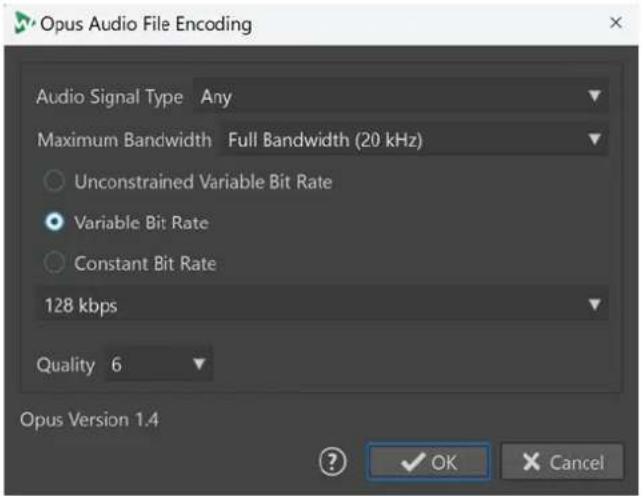Click the WaveLab logo in the title bar
The image size is (643, 496).
25,23
